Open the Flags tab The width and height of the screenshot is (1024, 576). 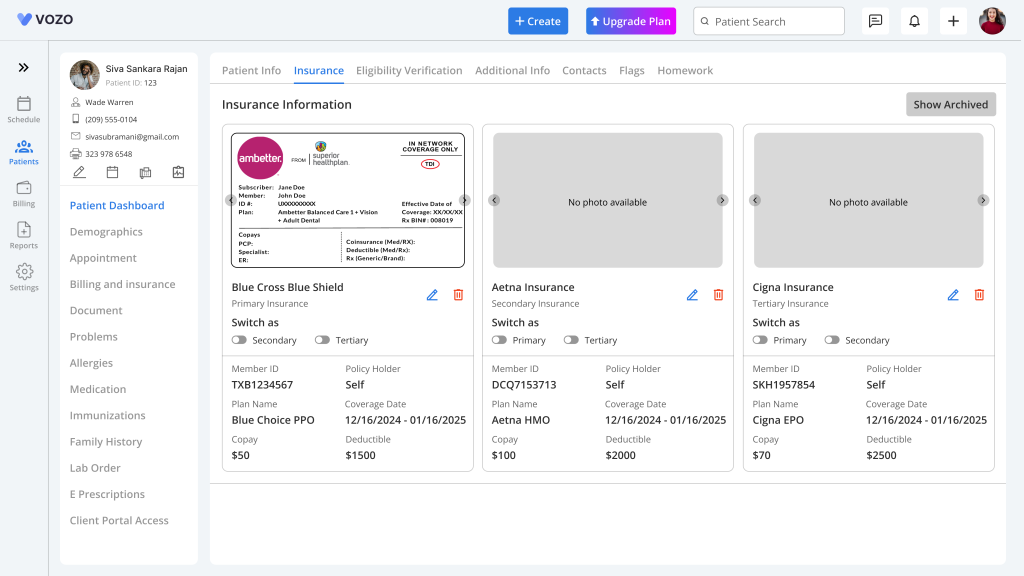632,71
